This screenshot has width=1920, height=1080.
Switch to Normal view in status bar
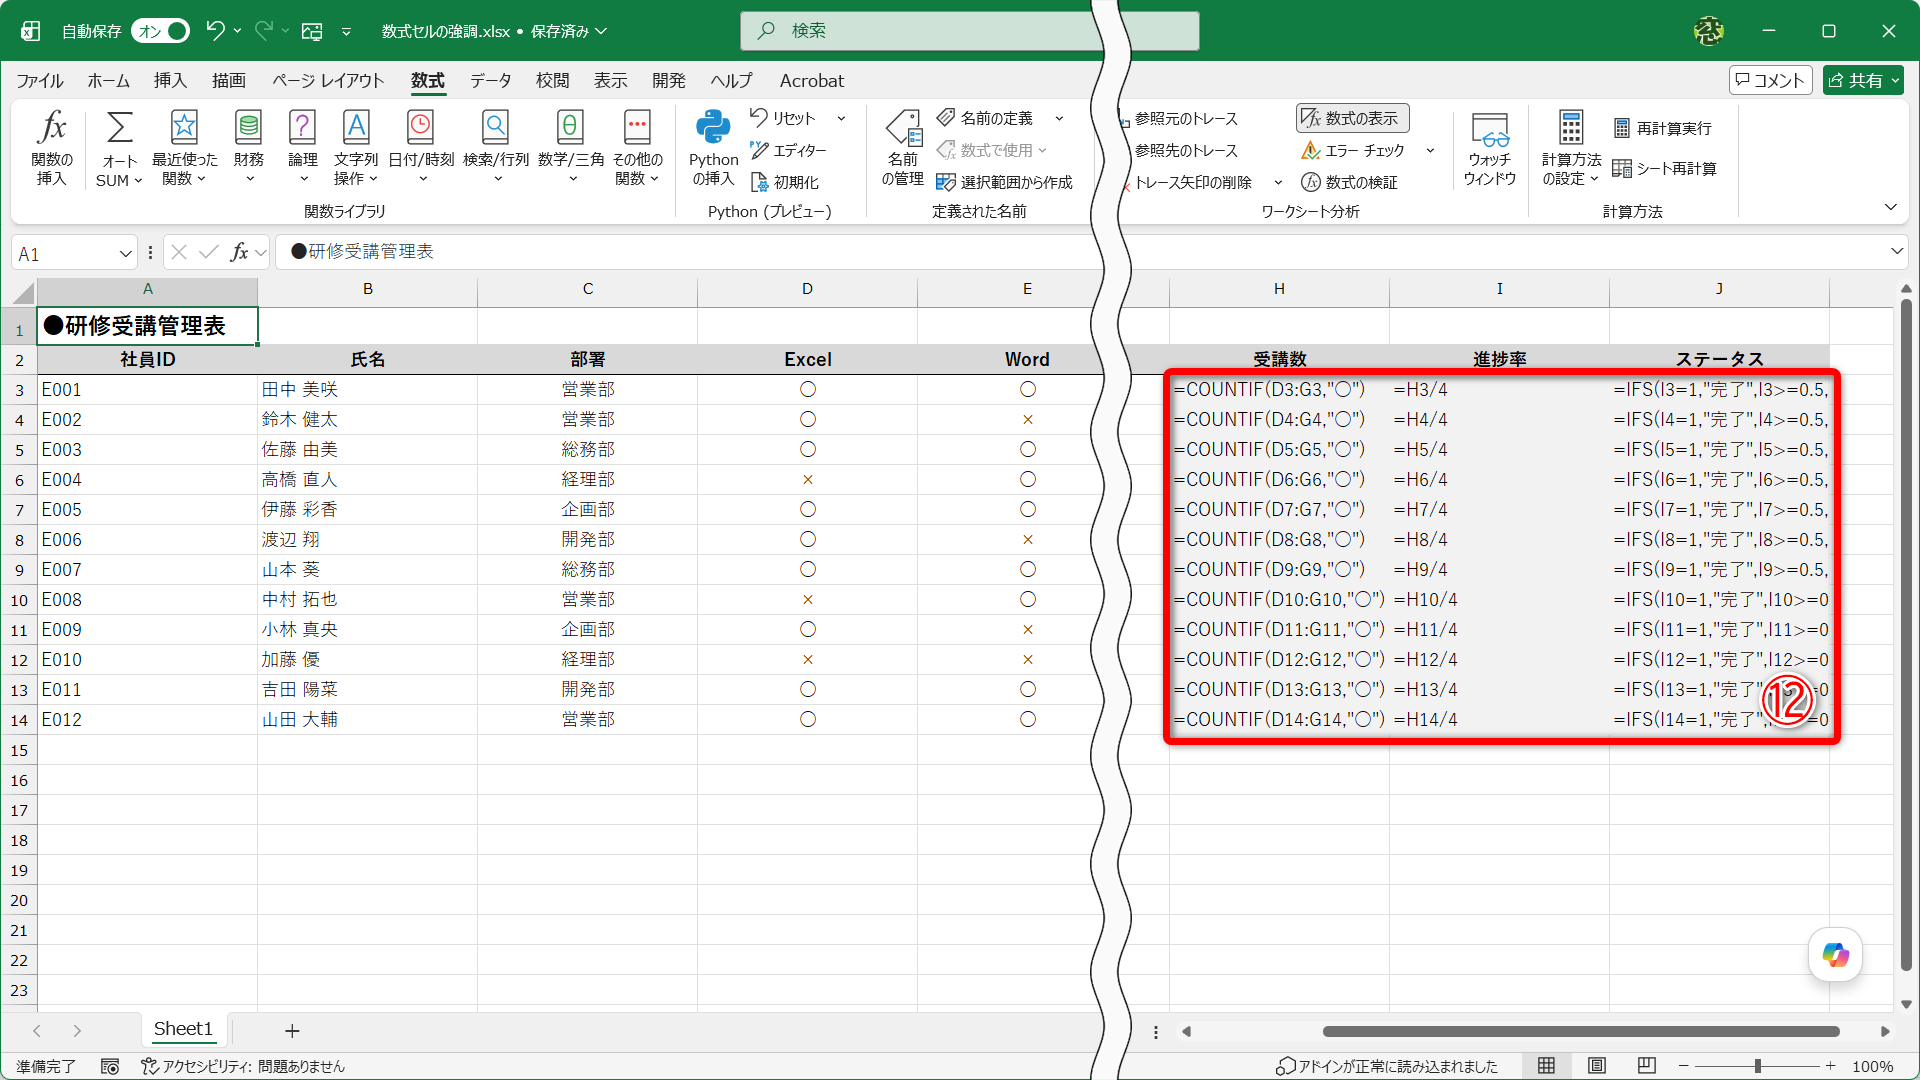[x=1546, y=1066]
